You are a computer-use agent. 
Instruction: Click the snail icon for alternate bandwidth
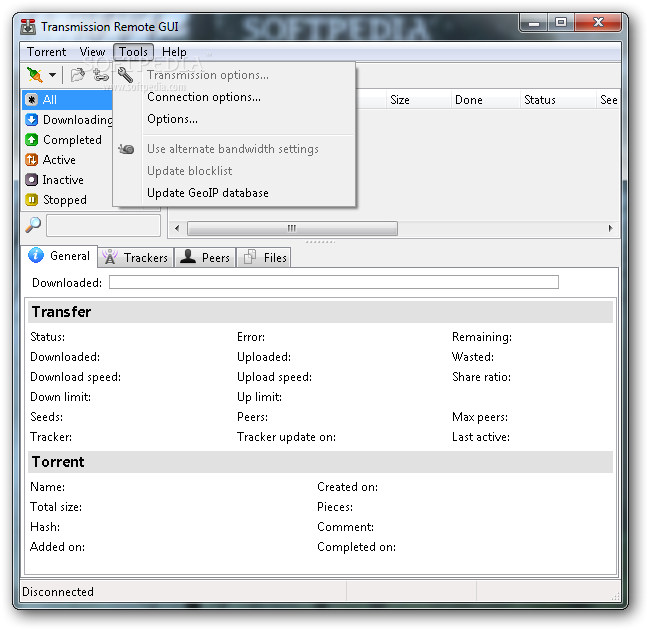point(126,149)
